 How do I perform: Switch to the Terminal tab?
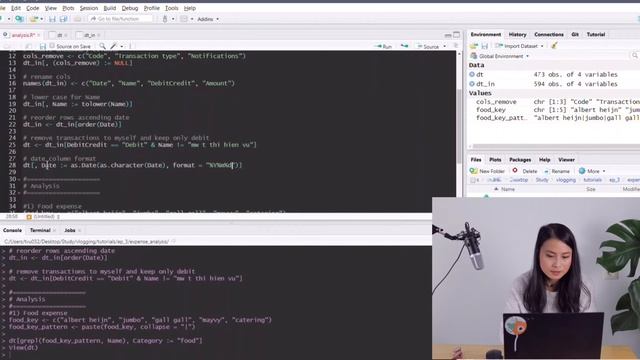click(x=40, y=230)
